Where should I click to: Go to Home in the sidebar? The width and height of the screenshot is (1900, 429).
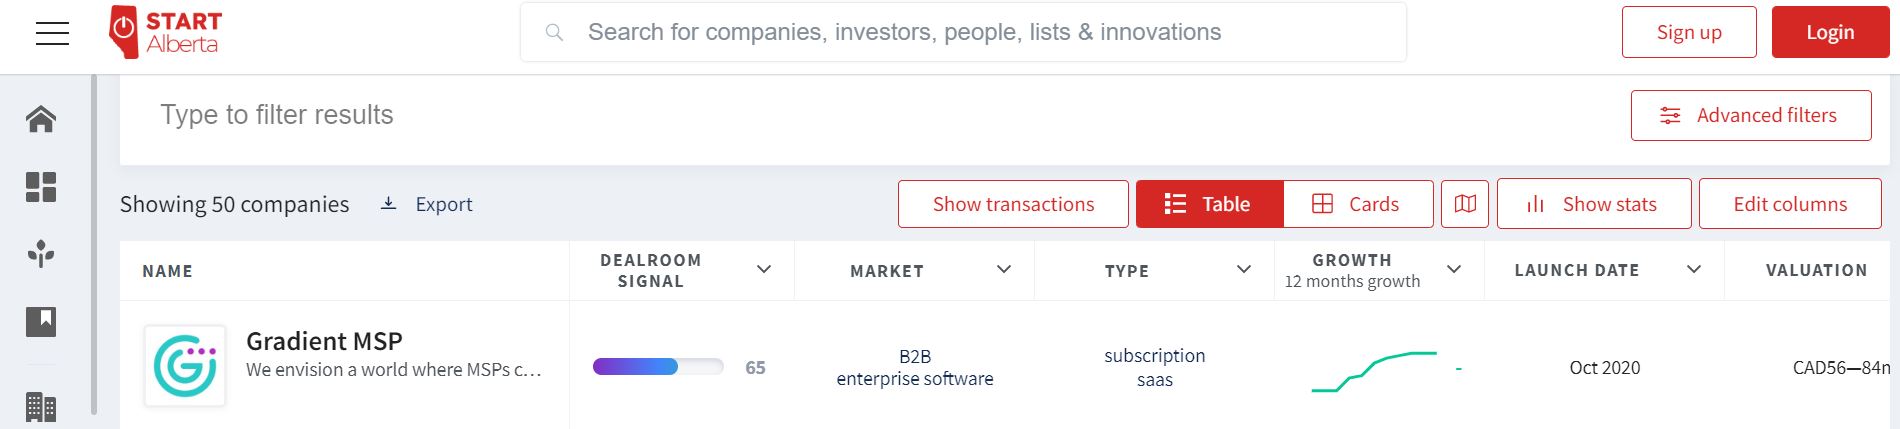pos(41,119)
